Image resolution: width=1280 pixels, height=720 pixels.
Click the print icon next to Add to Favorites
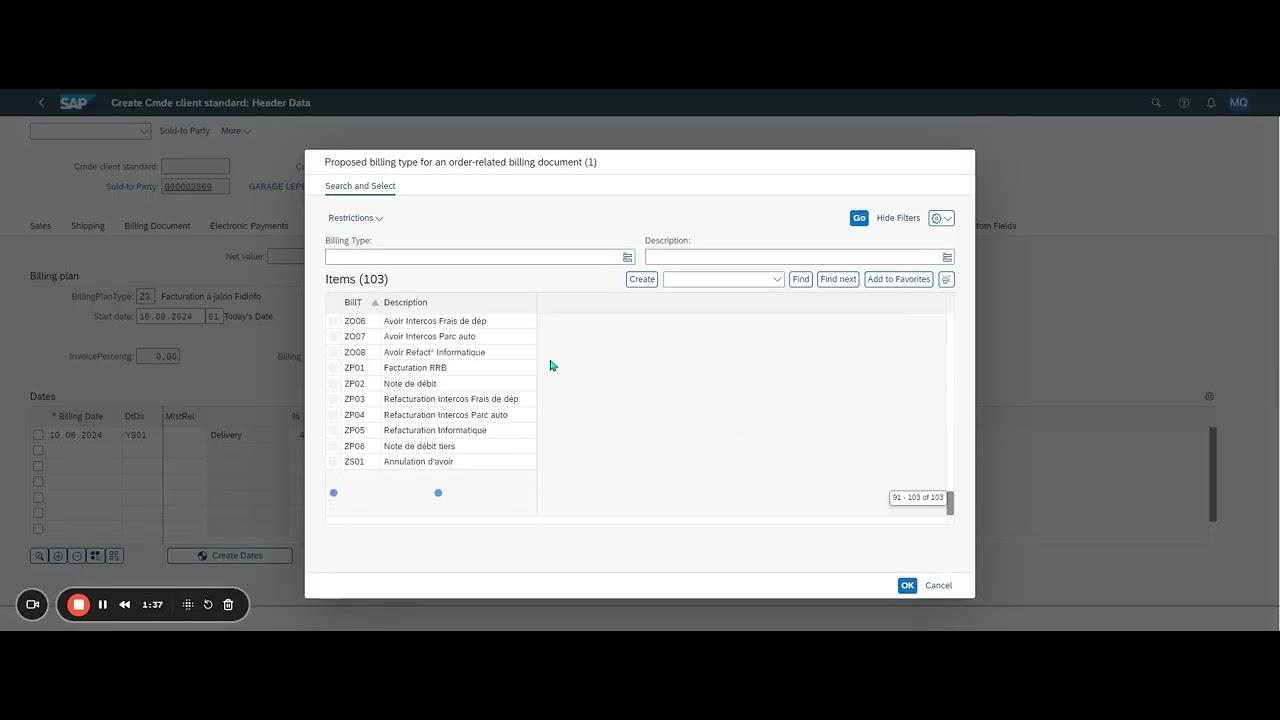(946, 279)
